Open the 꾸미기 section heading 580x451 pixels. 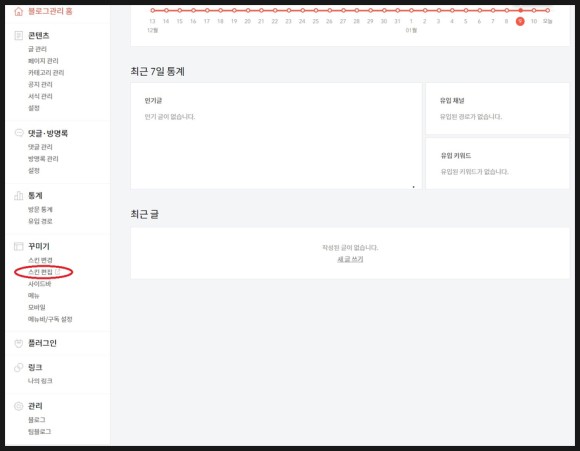click(x=39, y=246)
